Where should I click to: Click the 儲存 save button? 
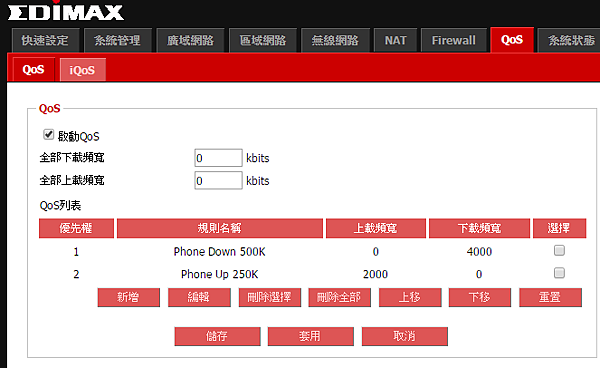[217, 336]
